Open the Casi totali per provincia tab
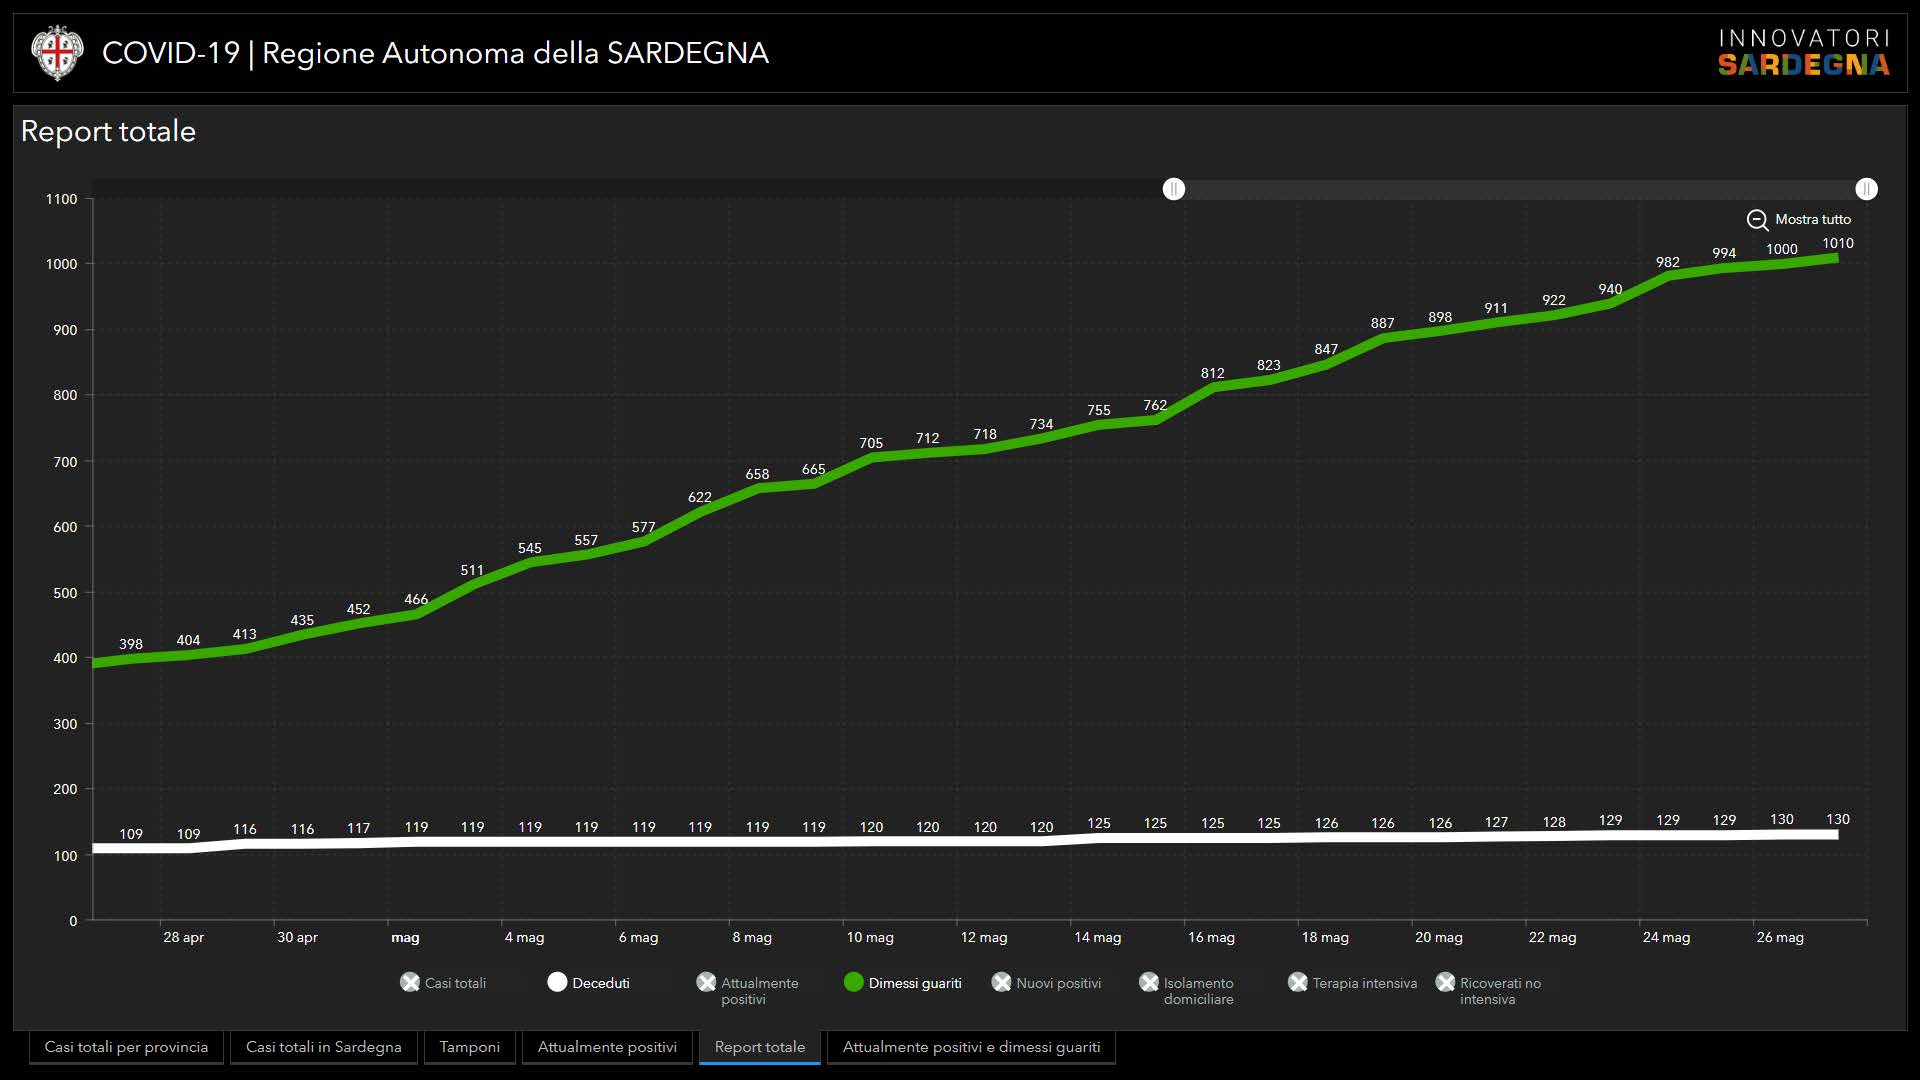The height and width of the screenshot is (1080, 1920). tap(126, 1047)
